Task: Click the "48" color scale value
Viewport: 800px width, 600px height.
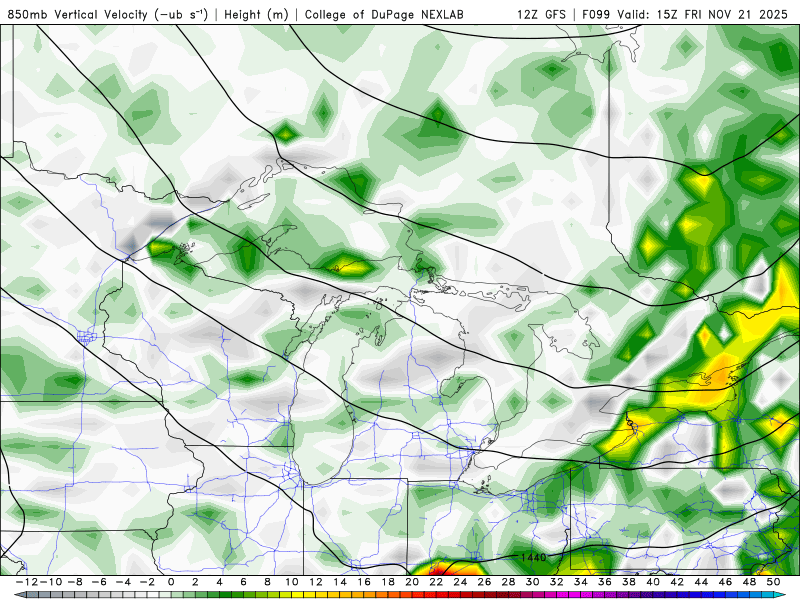Action: [x=749, y=582]
